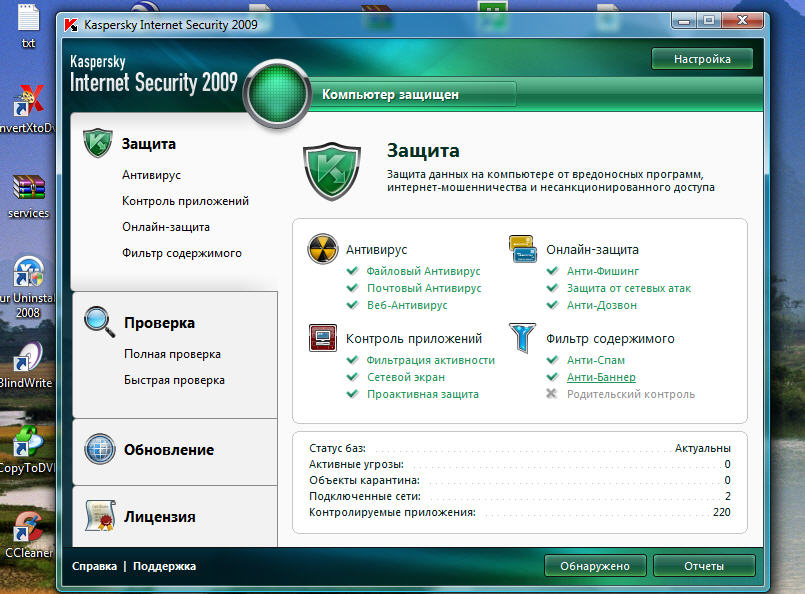This screenshot has height=594, width=805.
Task: Open the Поддержка support link
Action: [164, 566]
